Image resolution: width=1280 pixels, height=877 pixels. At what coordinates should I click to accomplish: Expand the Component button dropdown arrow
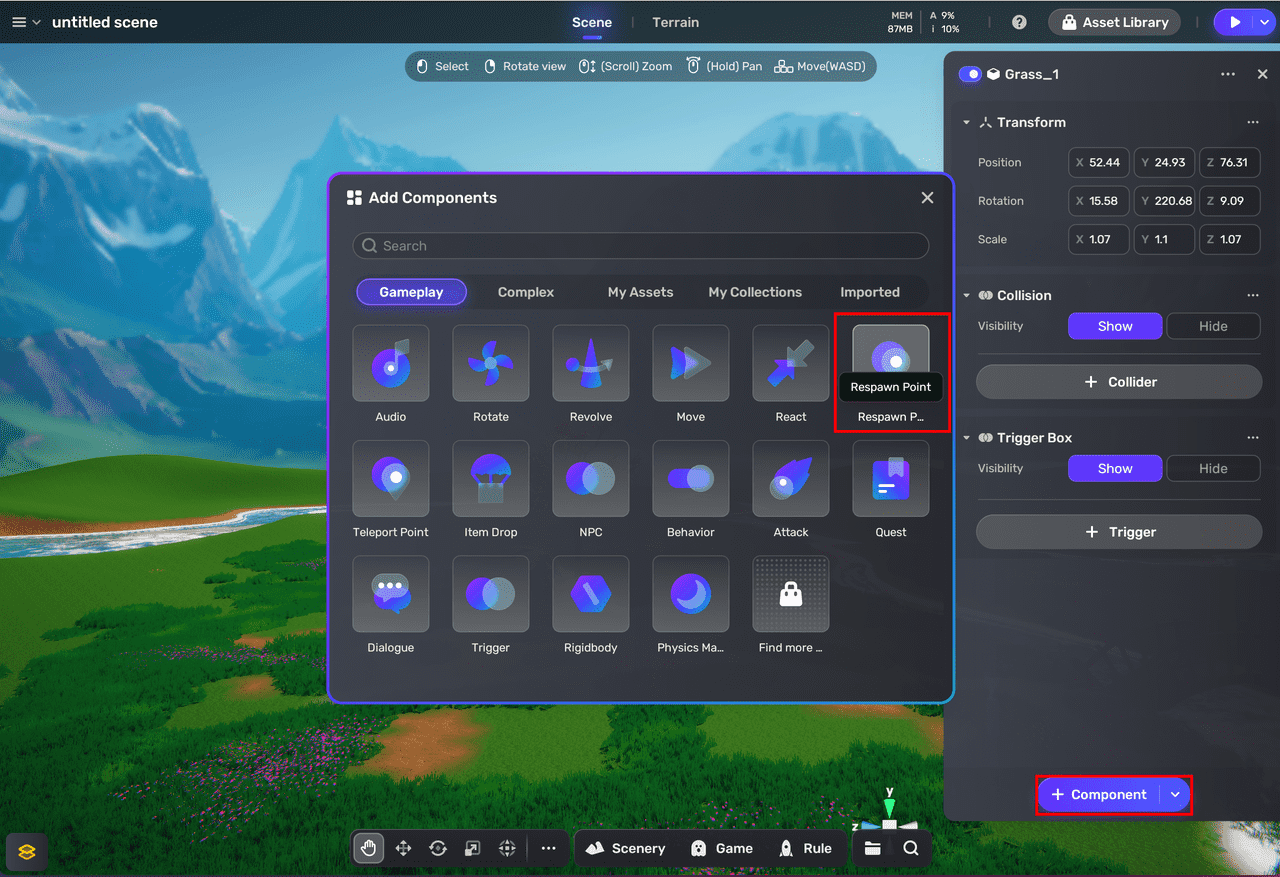(x=1175, y=795)
